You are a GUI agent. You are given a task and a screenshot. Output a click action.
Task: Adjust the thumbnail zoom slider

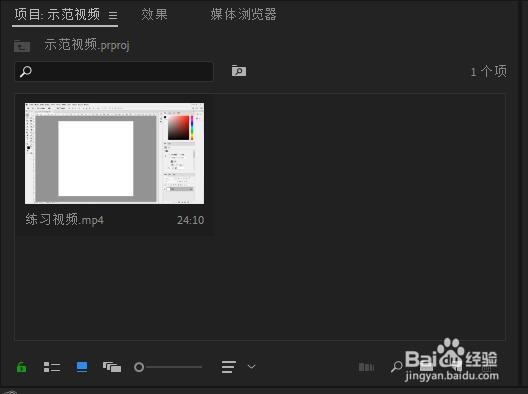[x=168, y=367]
